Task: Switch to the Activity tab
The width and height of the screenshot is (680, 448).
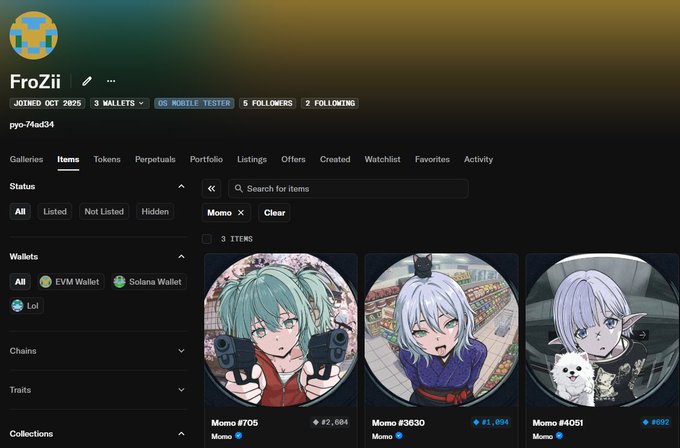Action: 478,159
